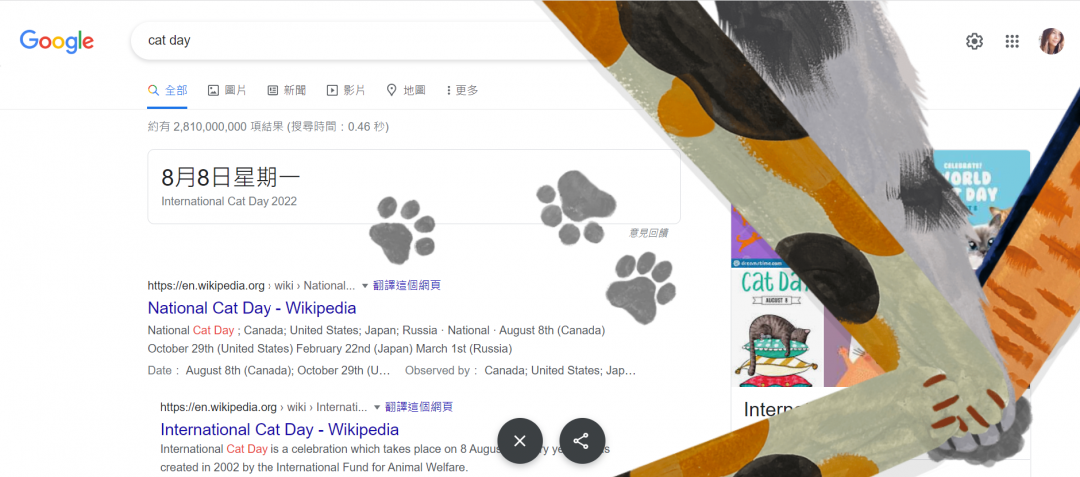Switch to the 圖片 (Images) tab

click(227, 90)
